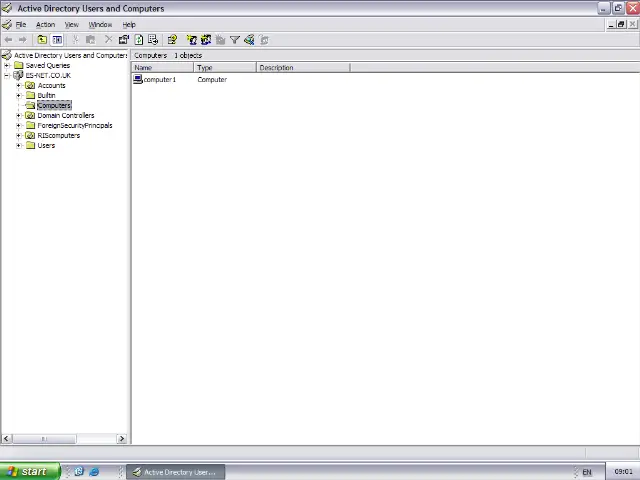This screenshot has width=640, height=480.
Task: Click the tree horizontal scrollbar thumb
Action: pos(44,439)
